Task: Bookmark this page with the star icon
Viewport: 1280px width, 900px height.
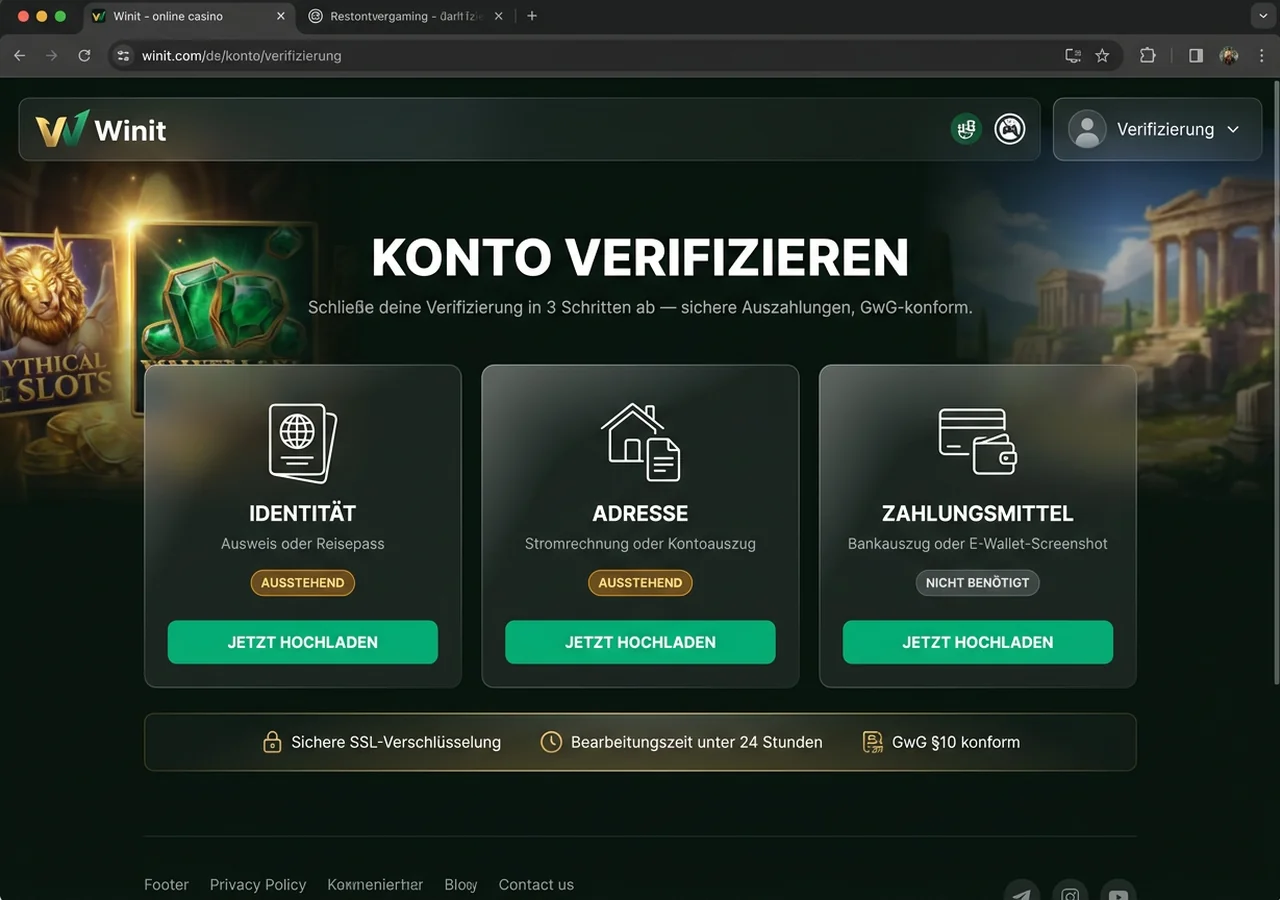Action: 1102,56
